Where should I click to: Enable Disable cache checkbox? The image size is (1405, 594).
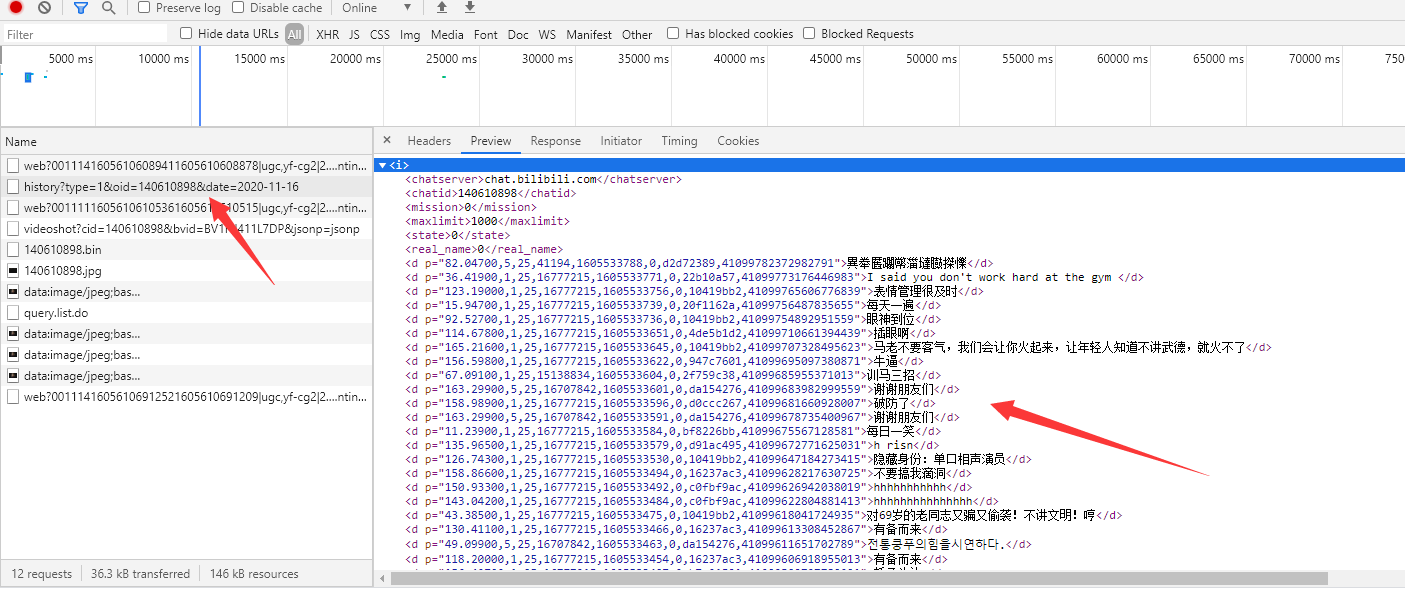(238, 7)
